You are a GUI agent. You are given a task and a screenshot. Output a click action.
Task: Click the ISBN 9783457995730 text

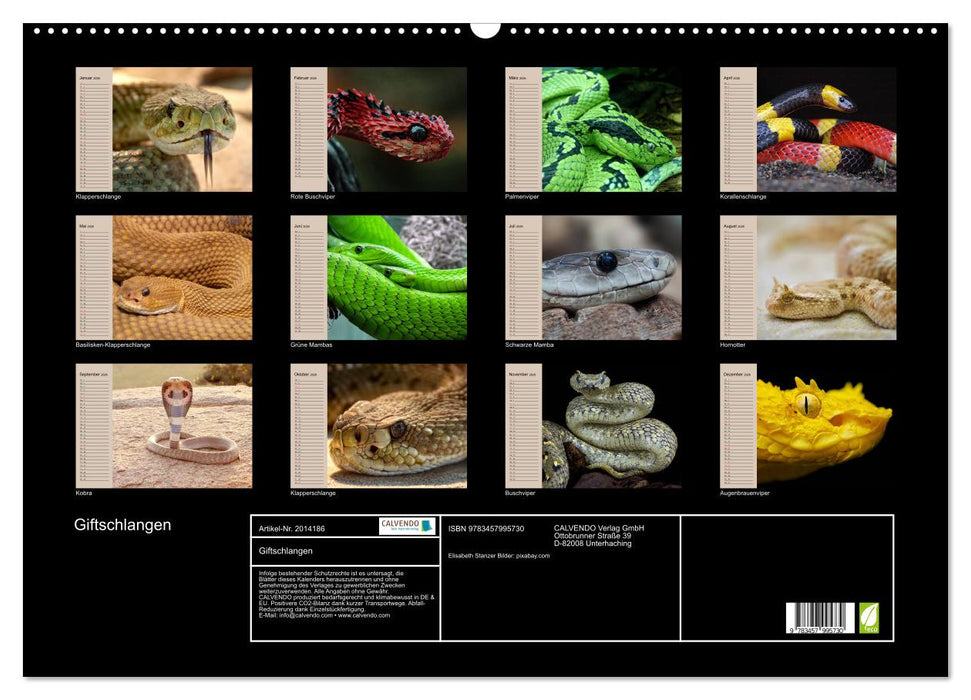486,528
